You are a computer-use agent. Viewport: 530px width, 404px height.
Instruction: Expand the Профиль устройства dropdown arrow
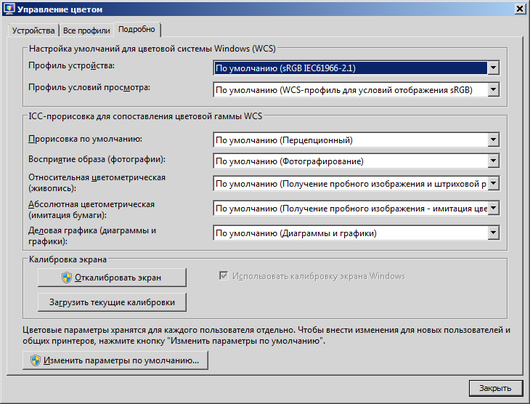pyautogui.click(x=493, y=68)
